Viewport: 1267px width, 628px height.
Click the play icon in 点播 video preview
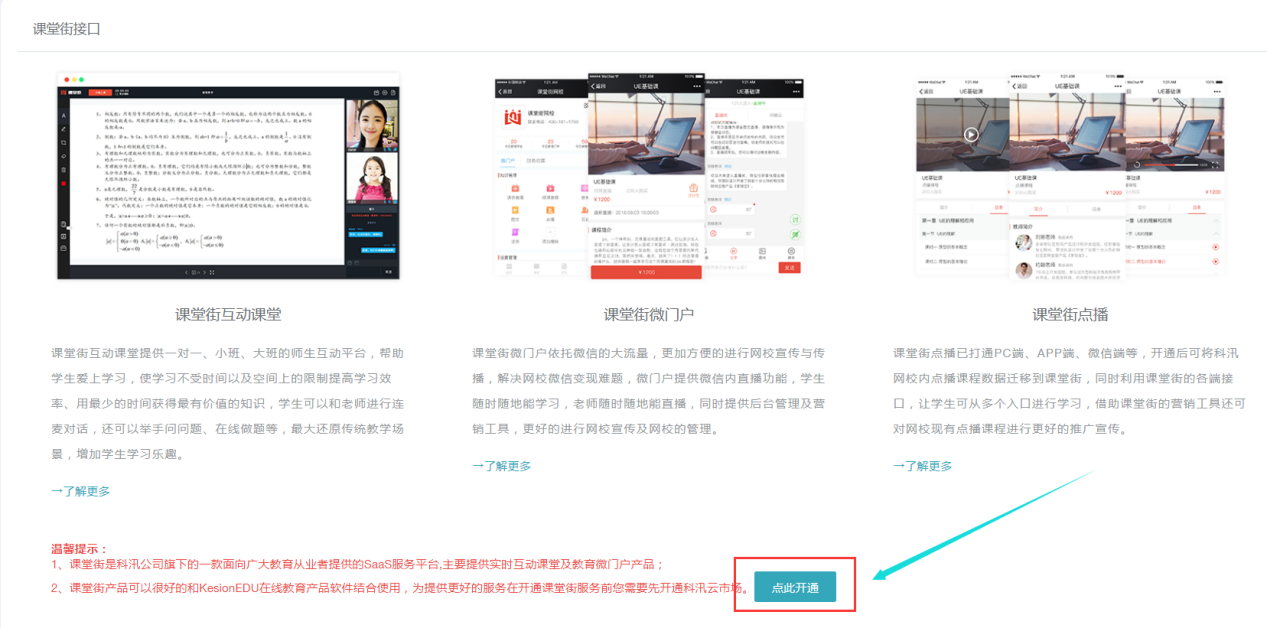970,134
